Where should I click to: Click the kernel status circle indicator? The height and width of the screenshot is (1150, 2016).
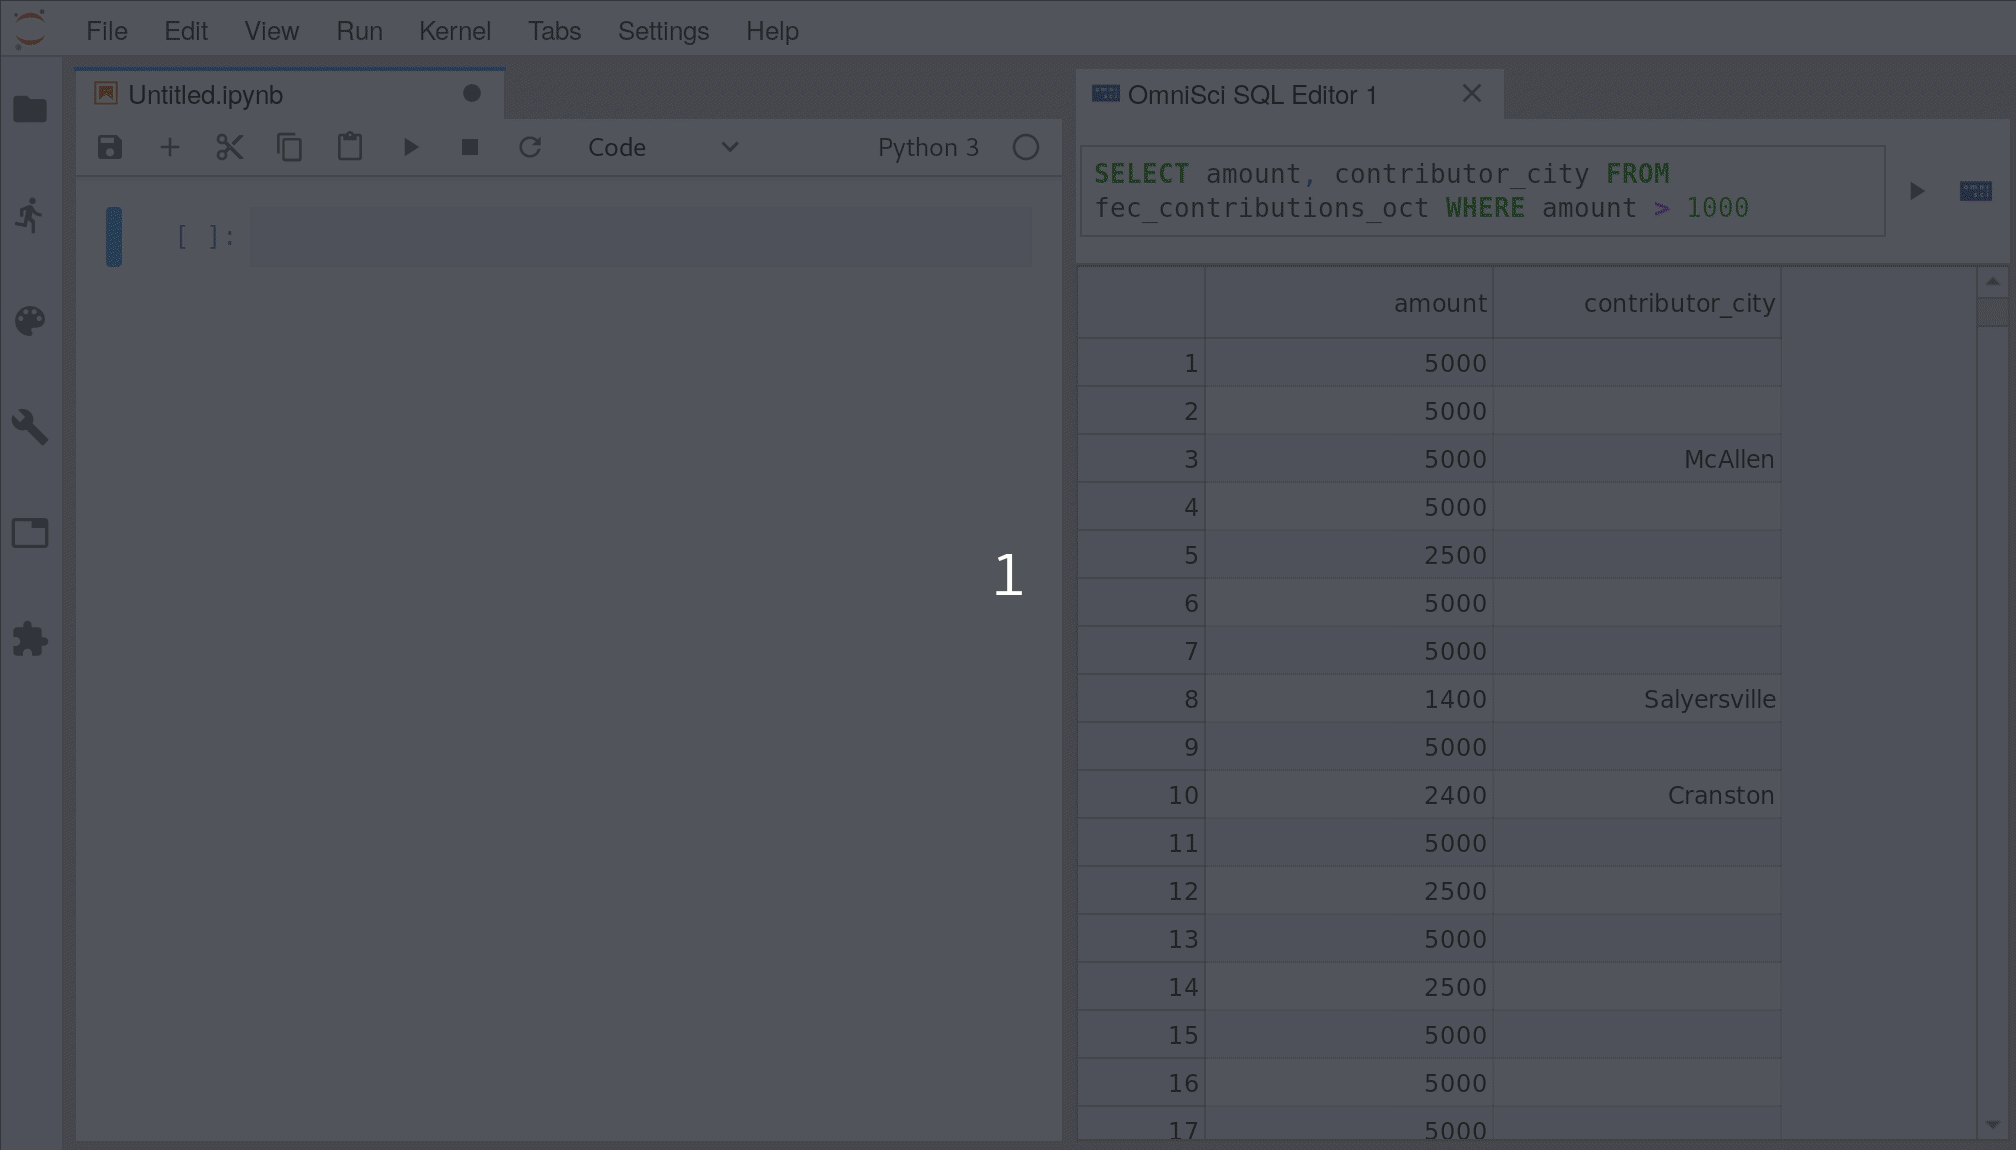tap(1025, 148)
